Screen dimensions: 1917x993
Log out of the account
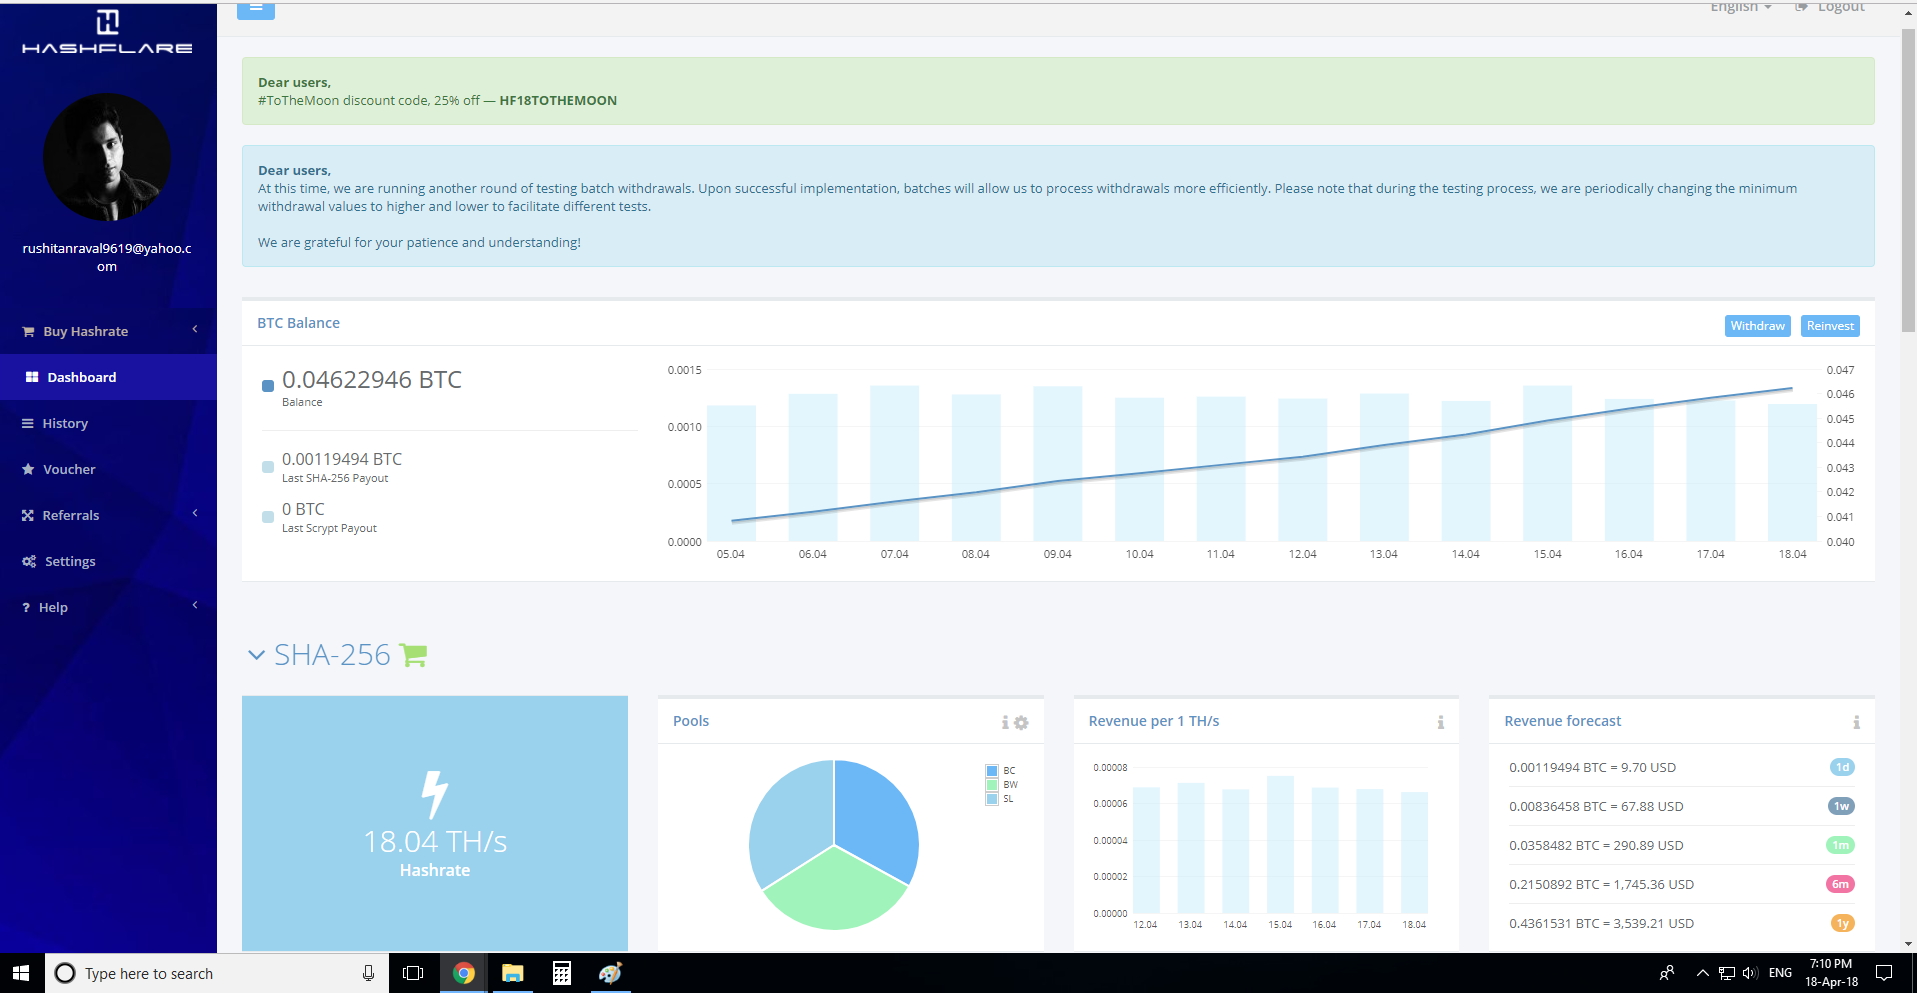(x=1831, y=7)
